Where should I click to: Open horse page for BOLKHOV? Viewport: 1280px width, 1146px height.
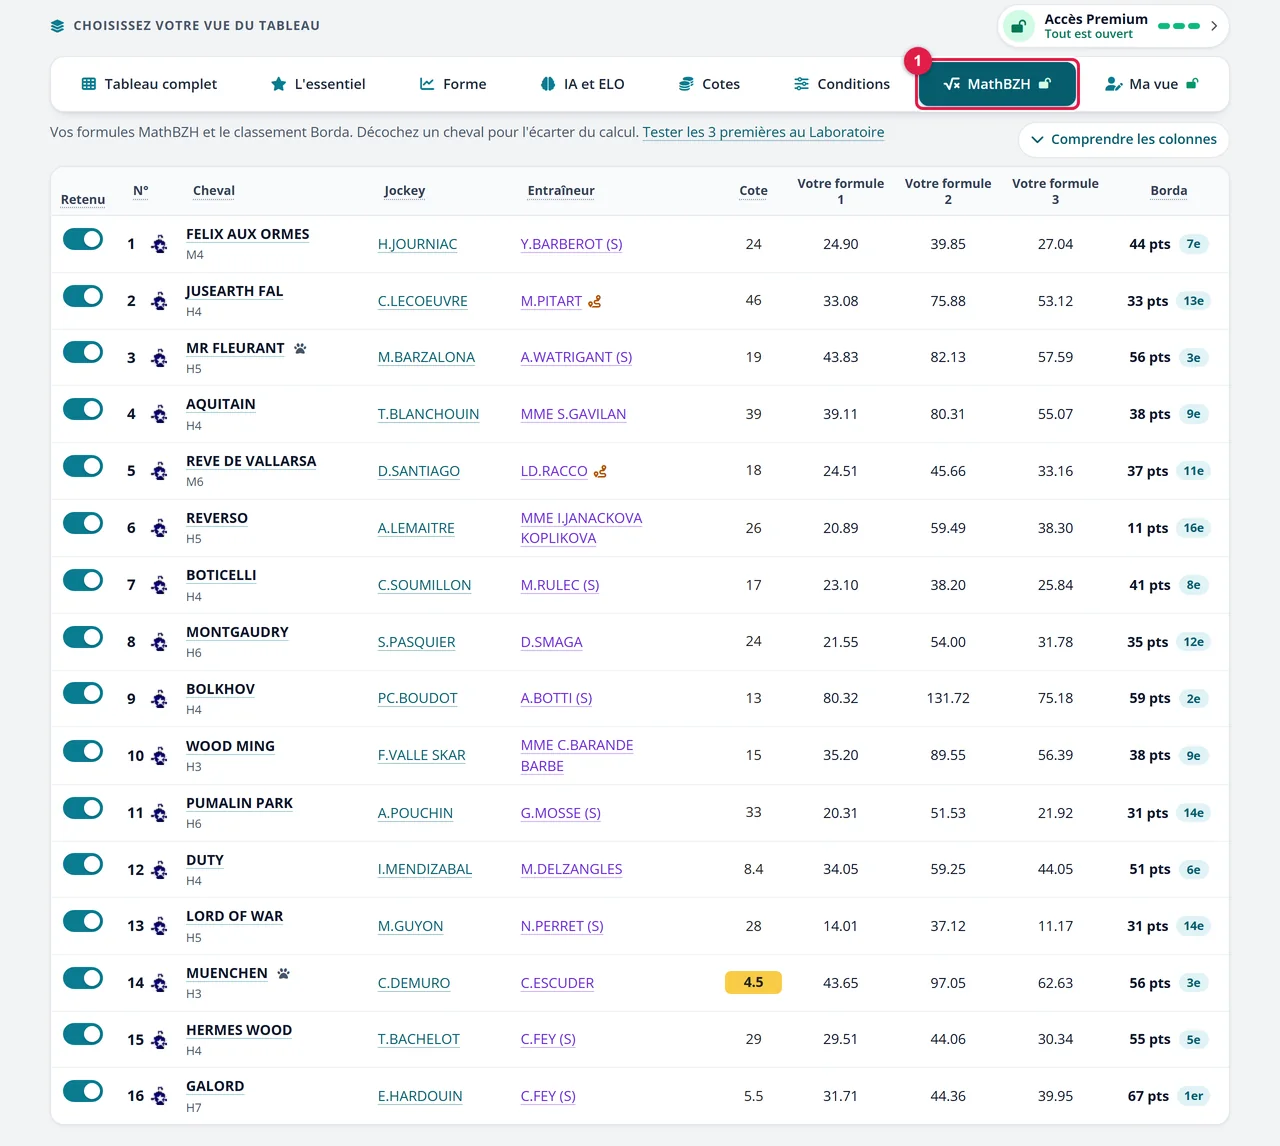point(220,689)
